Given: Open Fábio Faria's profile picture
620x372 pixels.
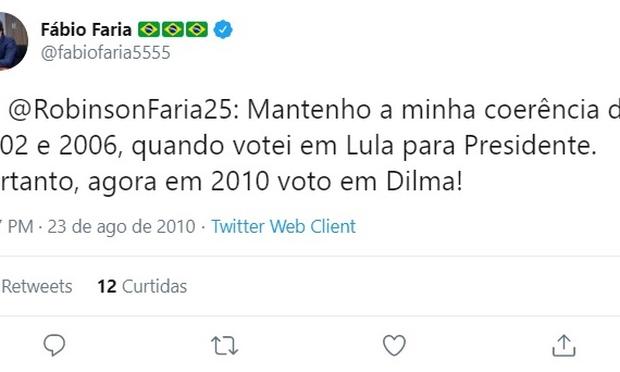Looking at the screenshot, I should [x=13, y=41].
